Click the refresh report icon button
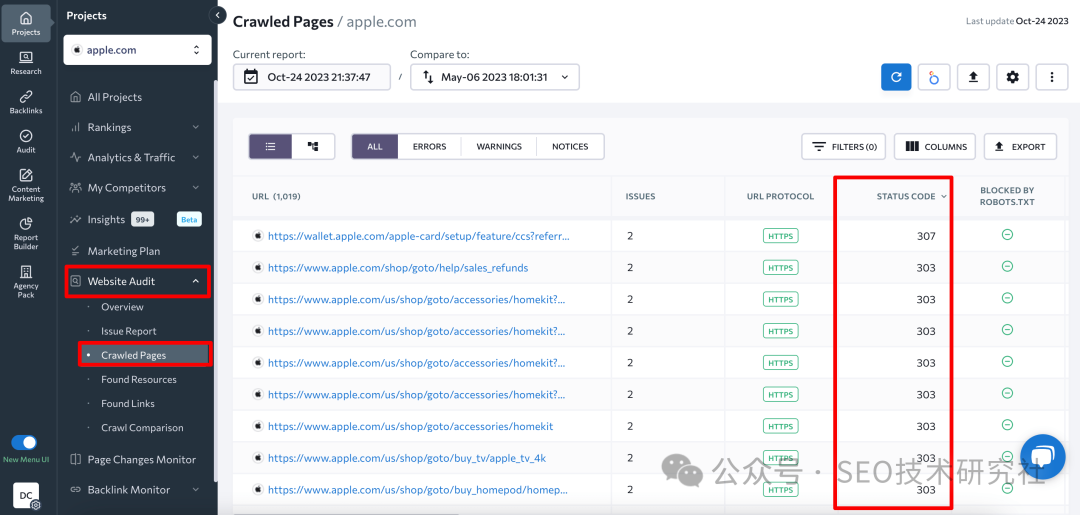 [896, 77]
